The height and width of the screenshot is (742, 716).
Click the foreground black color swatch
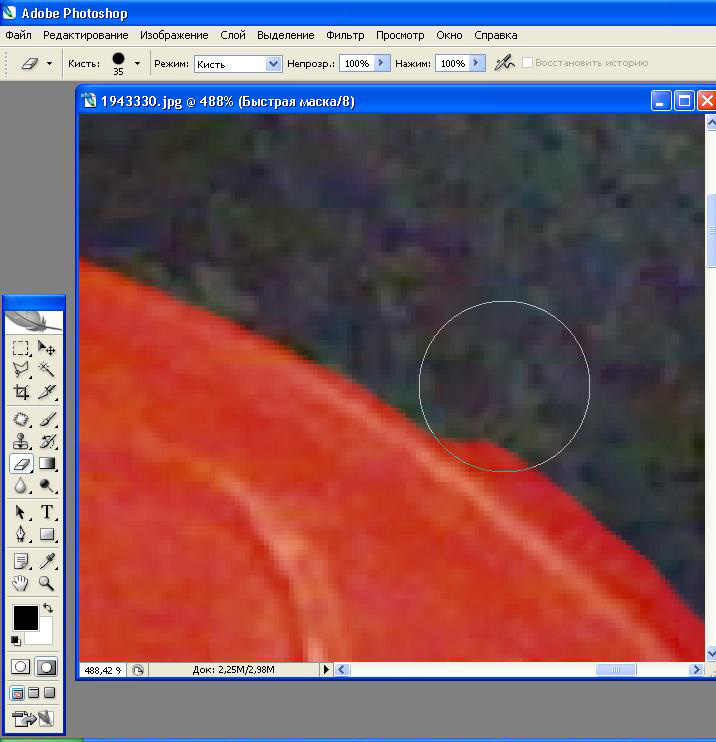pyautogui.click(x=25, y=617)
